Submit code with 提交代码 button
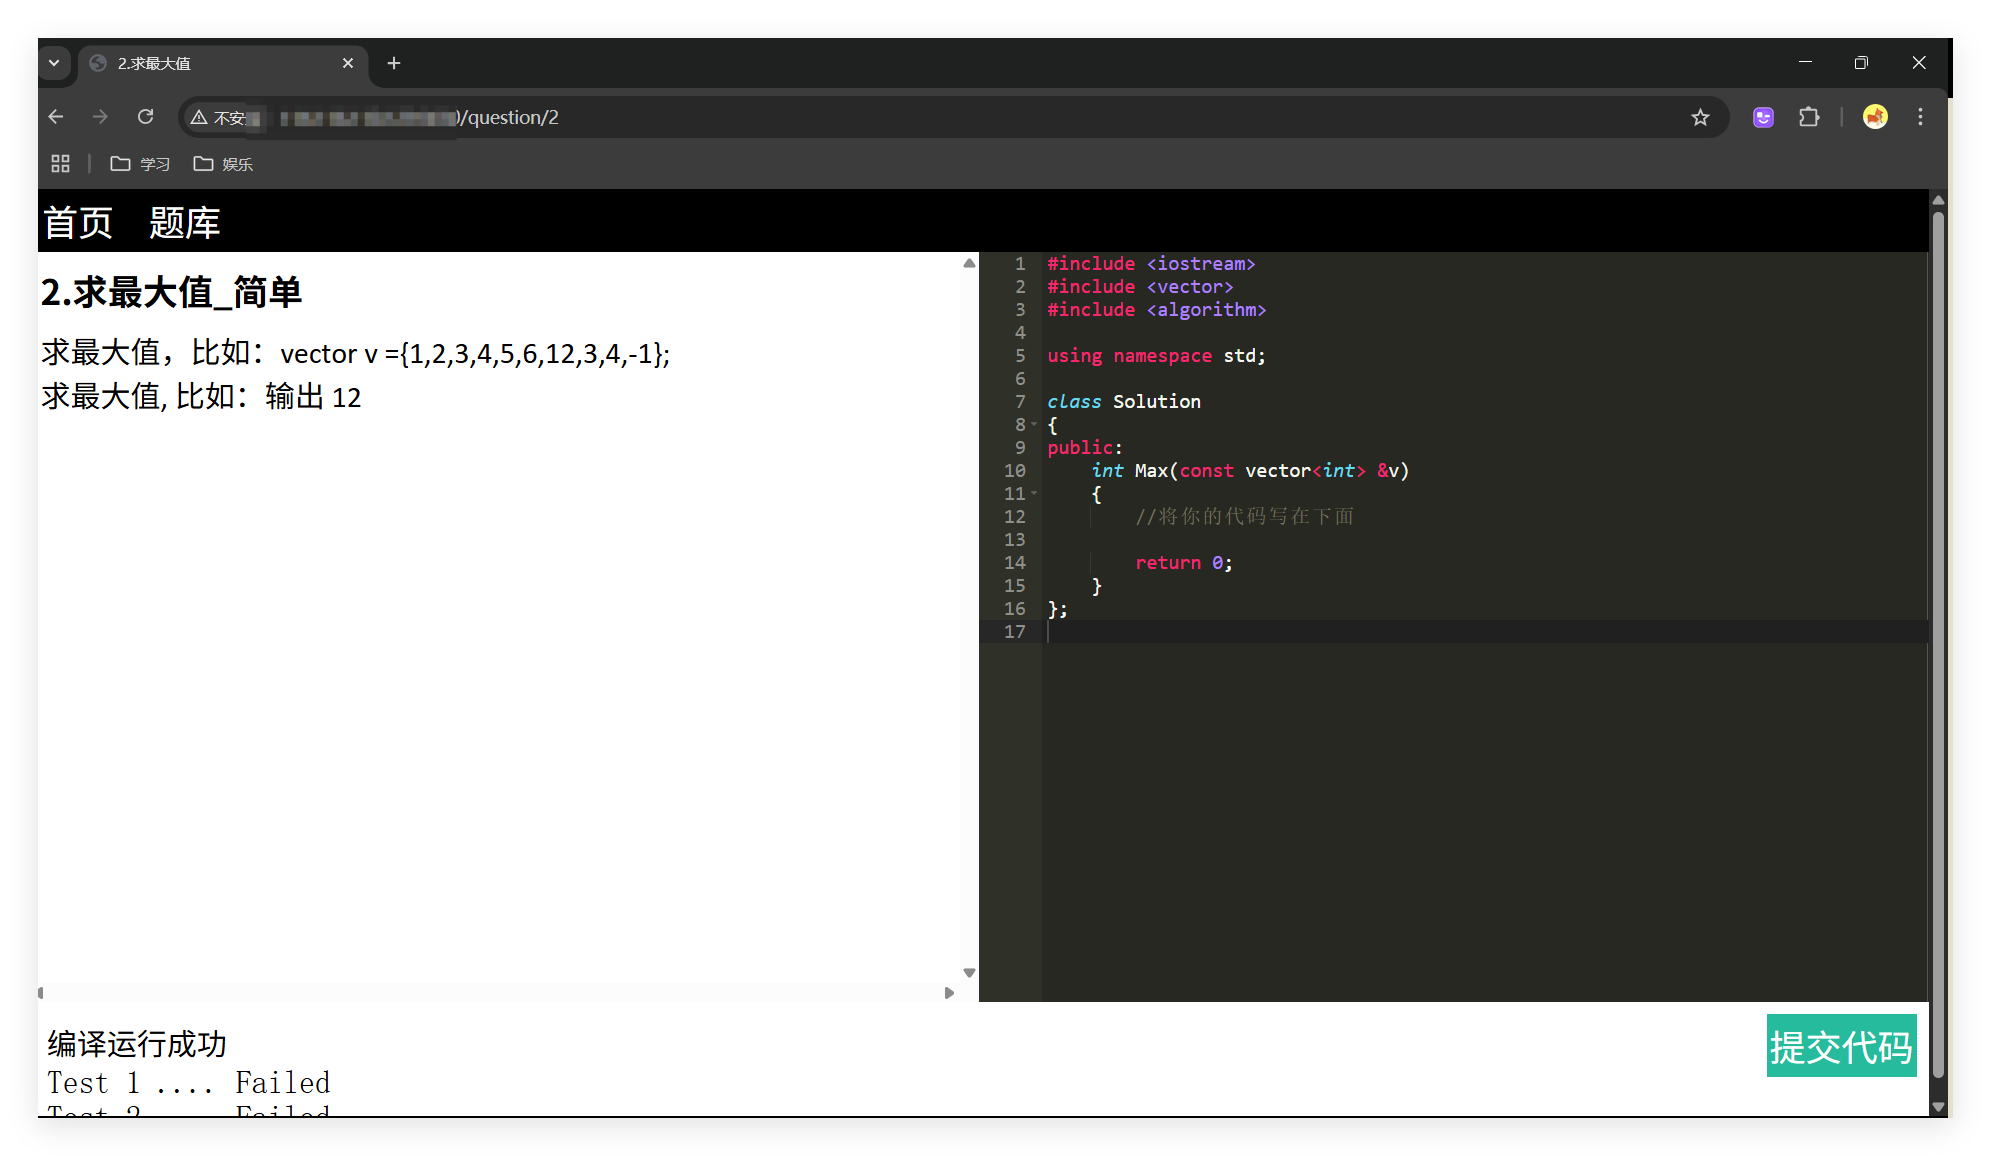1991x1156 pixels. point(1841,1046)
